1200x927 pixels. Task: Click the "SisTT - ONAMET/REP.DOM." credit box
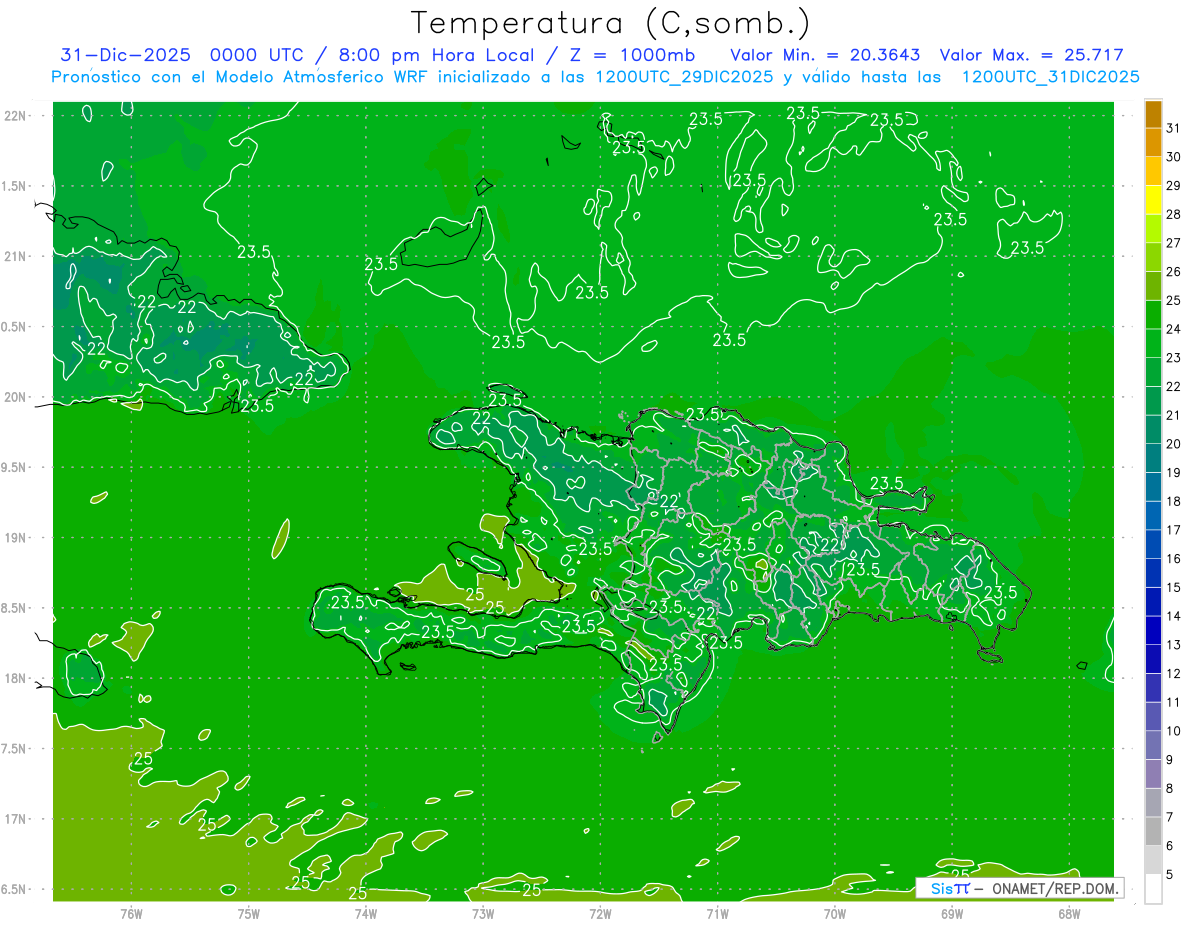pos(1019,888)
